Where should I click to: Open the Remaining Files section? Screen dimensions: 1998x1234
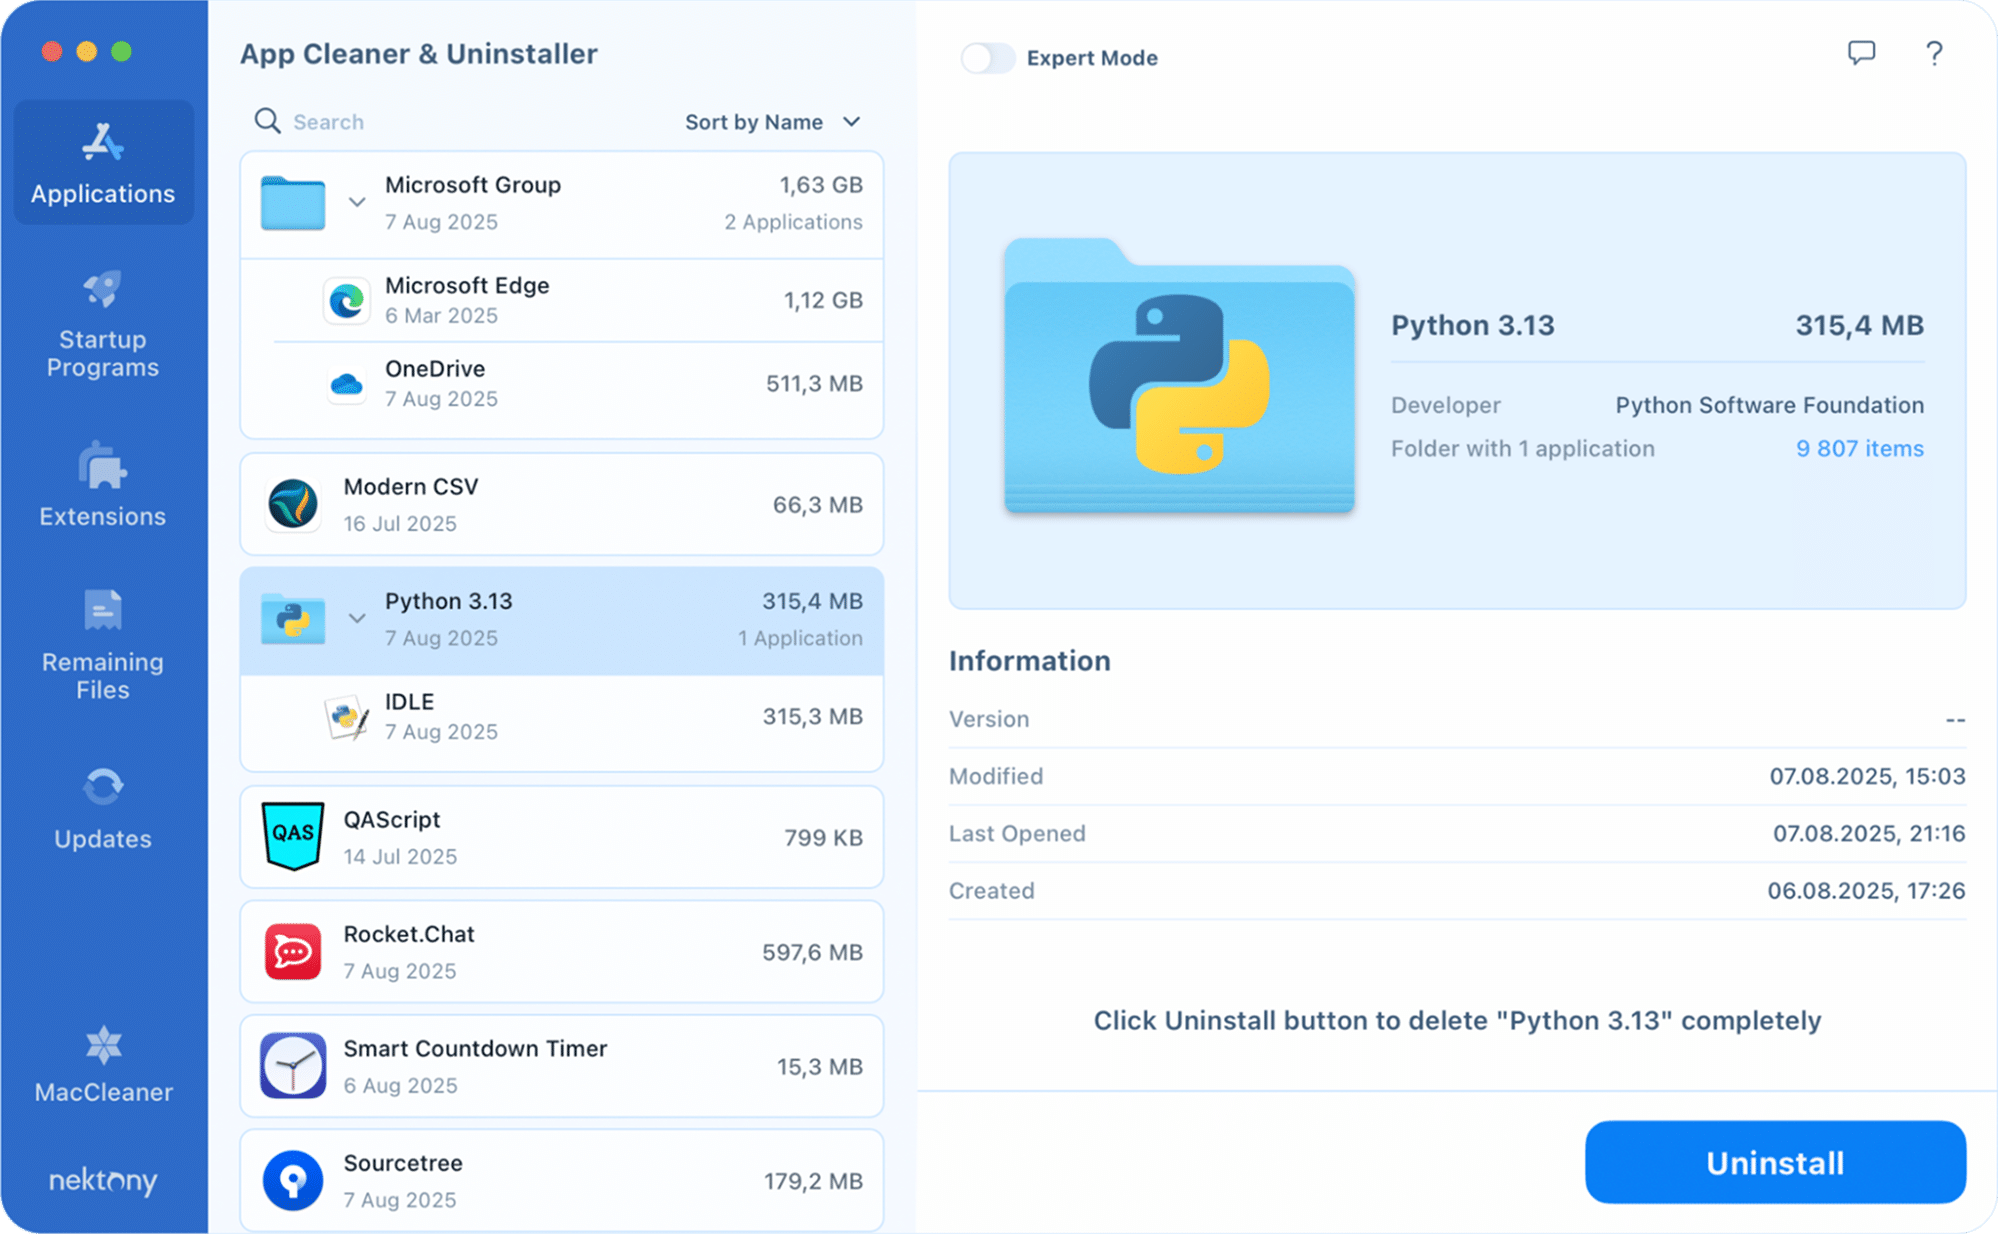102,644
